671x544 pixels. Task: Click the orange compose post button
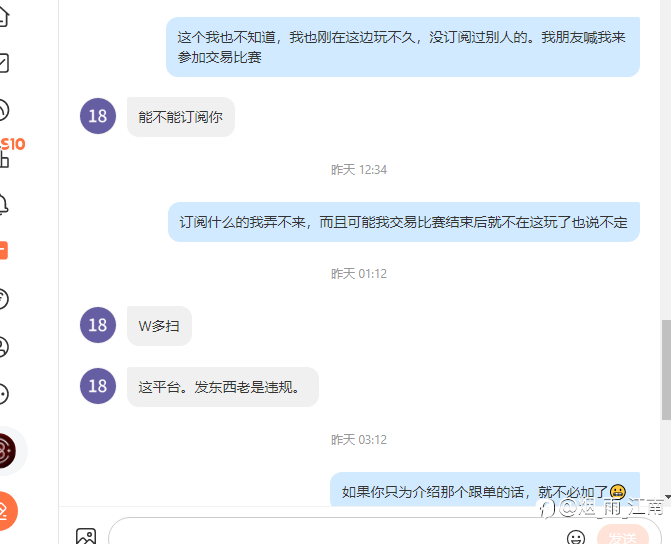[8, 511]
